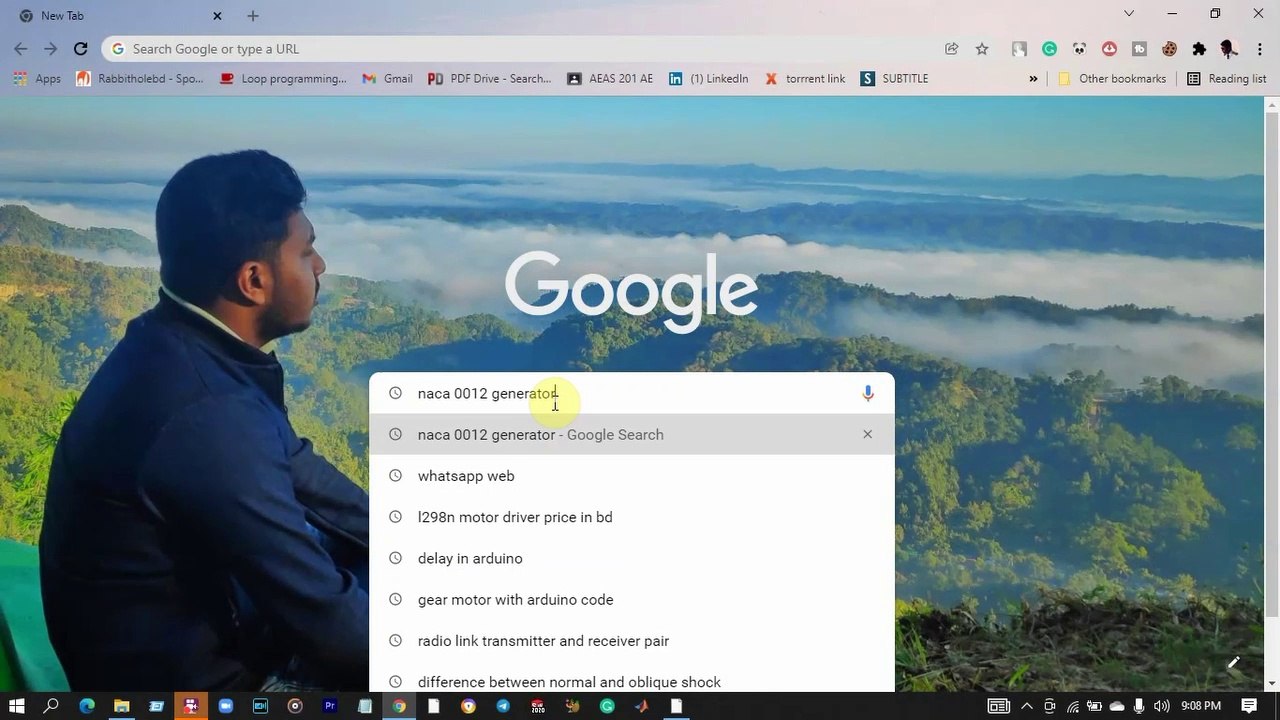
Task: Click the share page icon in address bar
Action: coord(951,49)
